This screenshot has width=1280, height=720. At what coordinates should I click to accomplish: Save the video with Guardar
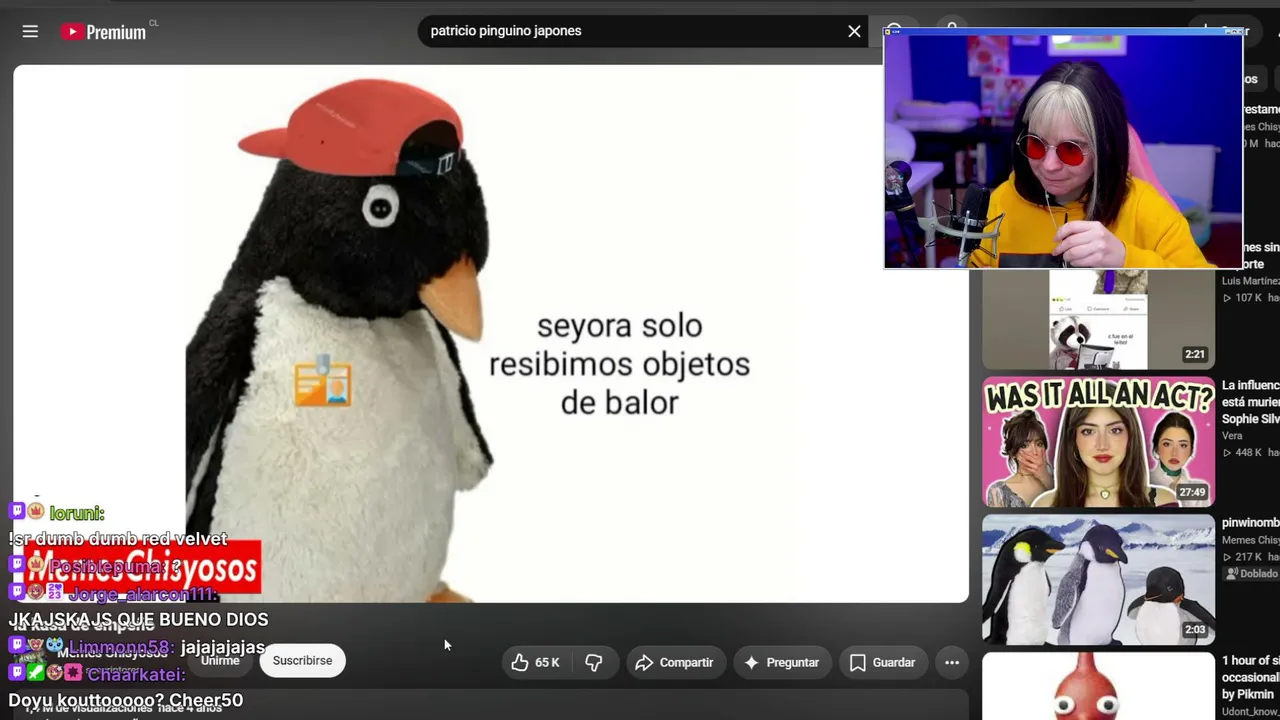[x=882, y=662]
